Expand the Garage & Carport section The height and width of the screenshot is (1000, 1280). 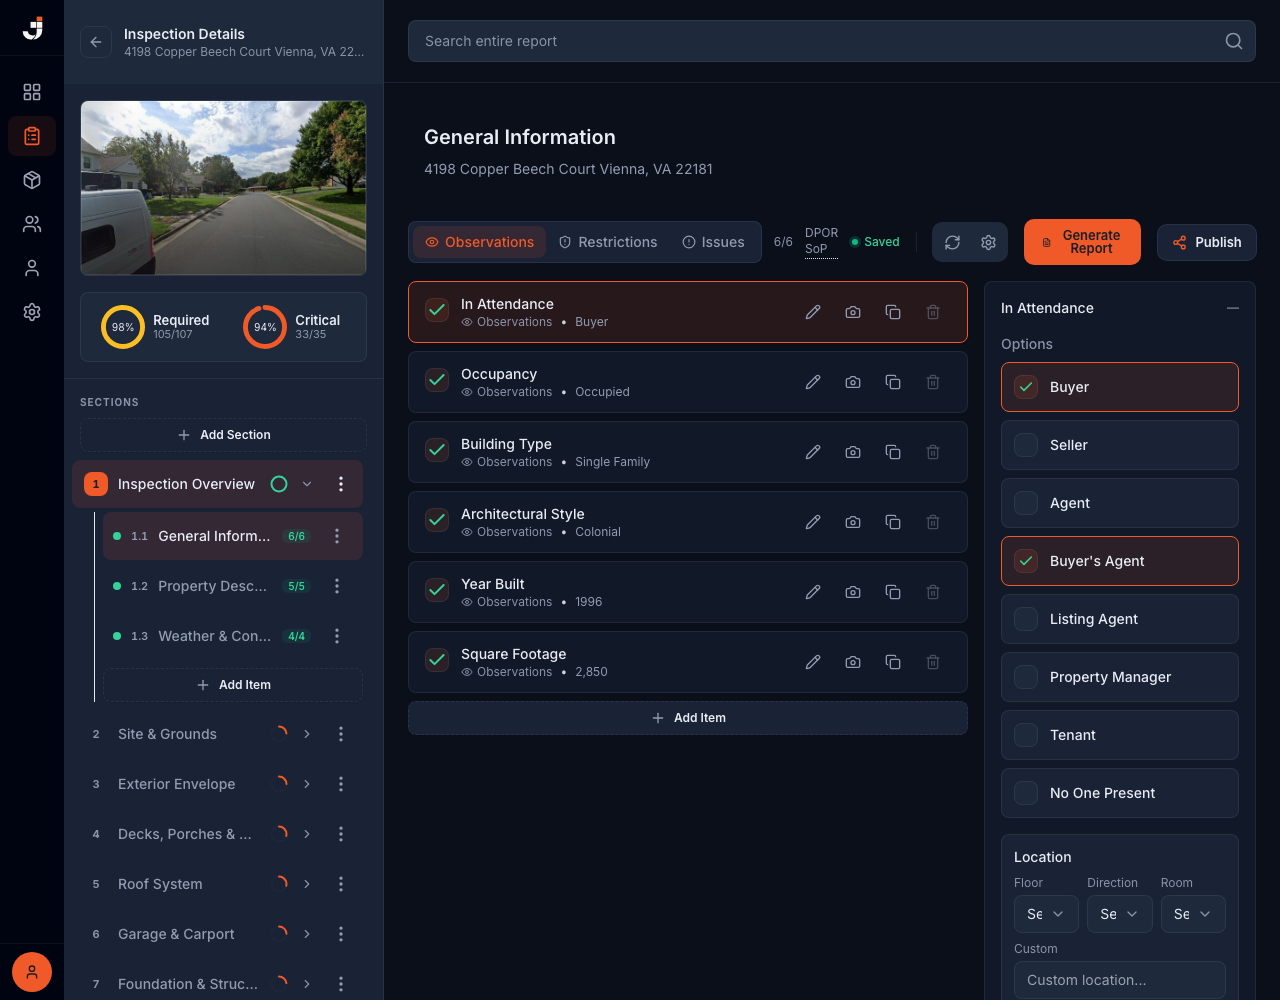(x=307, y=934)
